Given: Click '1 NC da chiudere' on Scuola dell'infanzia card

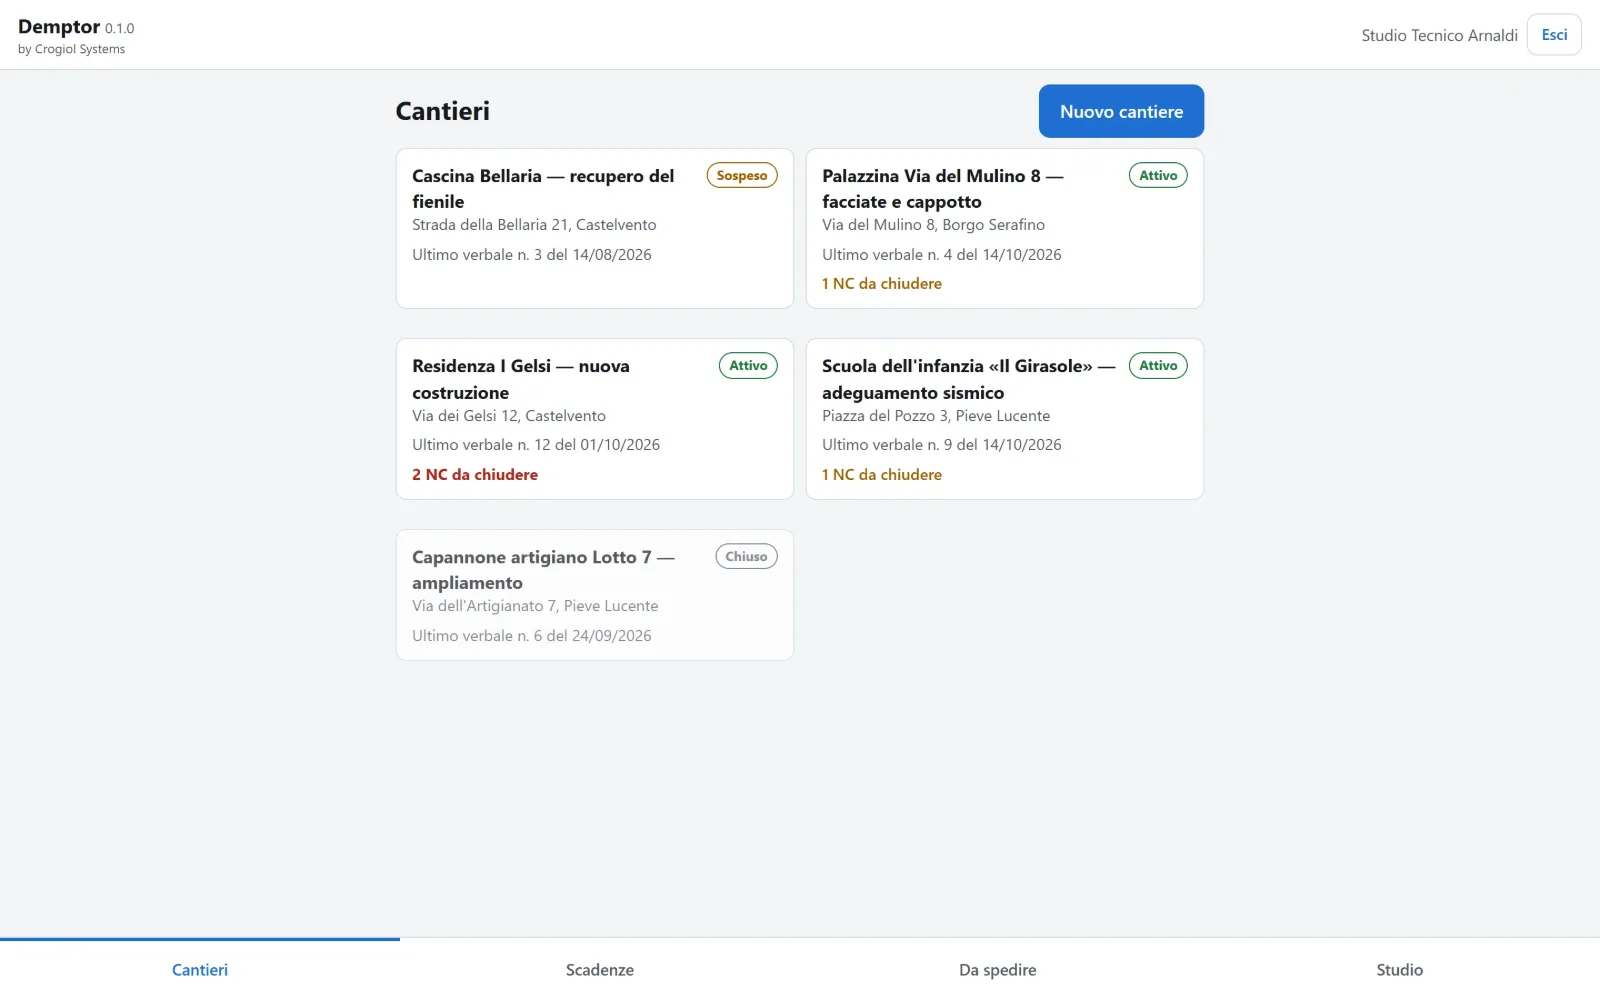Looking at the screenshot, I should (x=882, y=474).
